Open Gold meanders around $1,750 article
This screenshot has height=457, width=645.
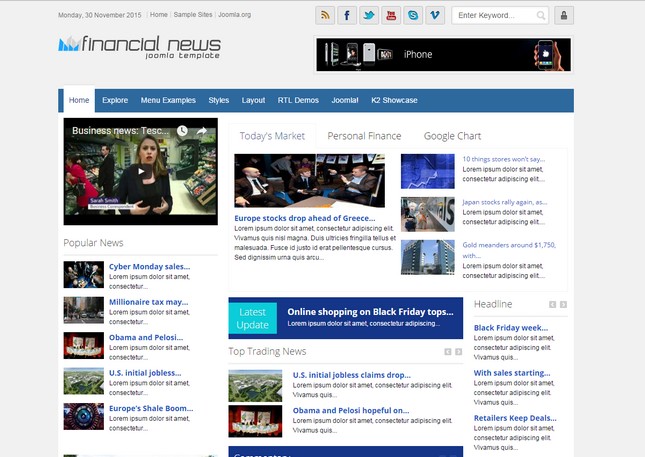click(x=509, y=250)
